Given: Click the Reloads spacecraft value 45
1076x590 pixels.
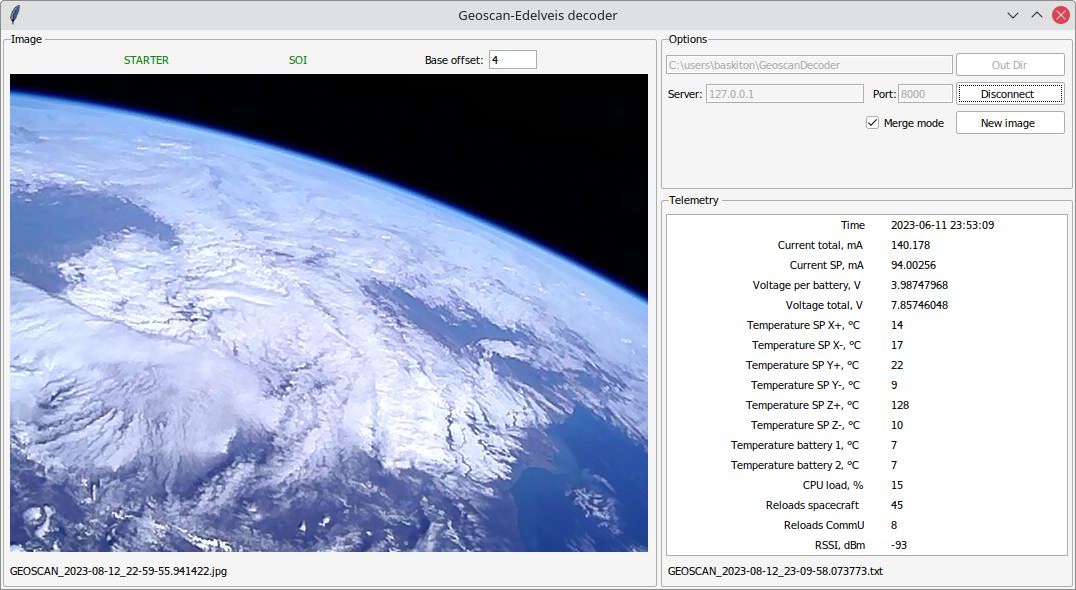Looking at the screenshot, I should coord(897,505).
